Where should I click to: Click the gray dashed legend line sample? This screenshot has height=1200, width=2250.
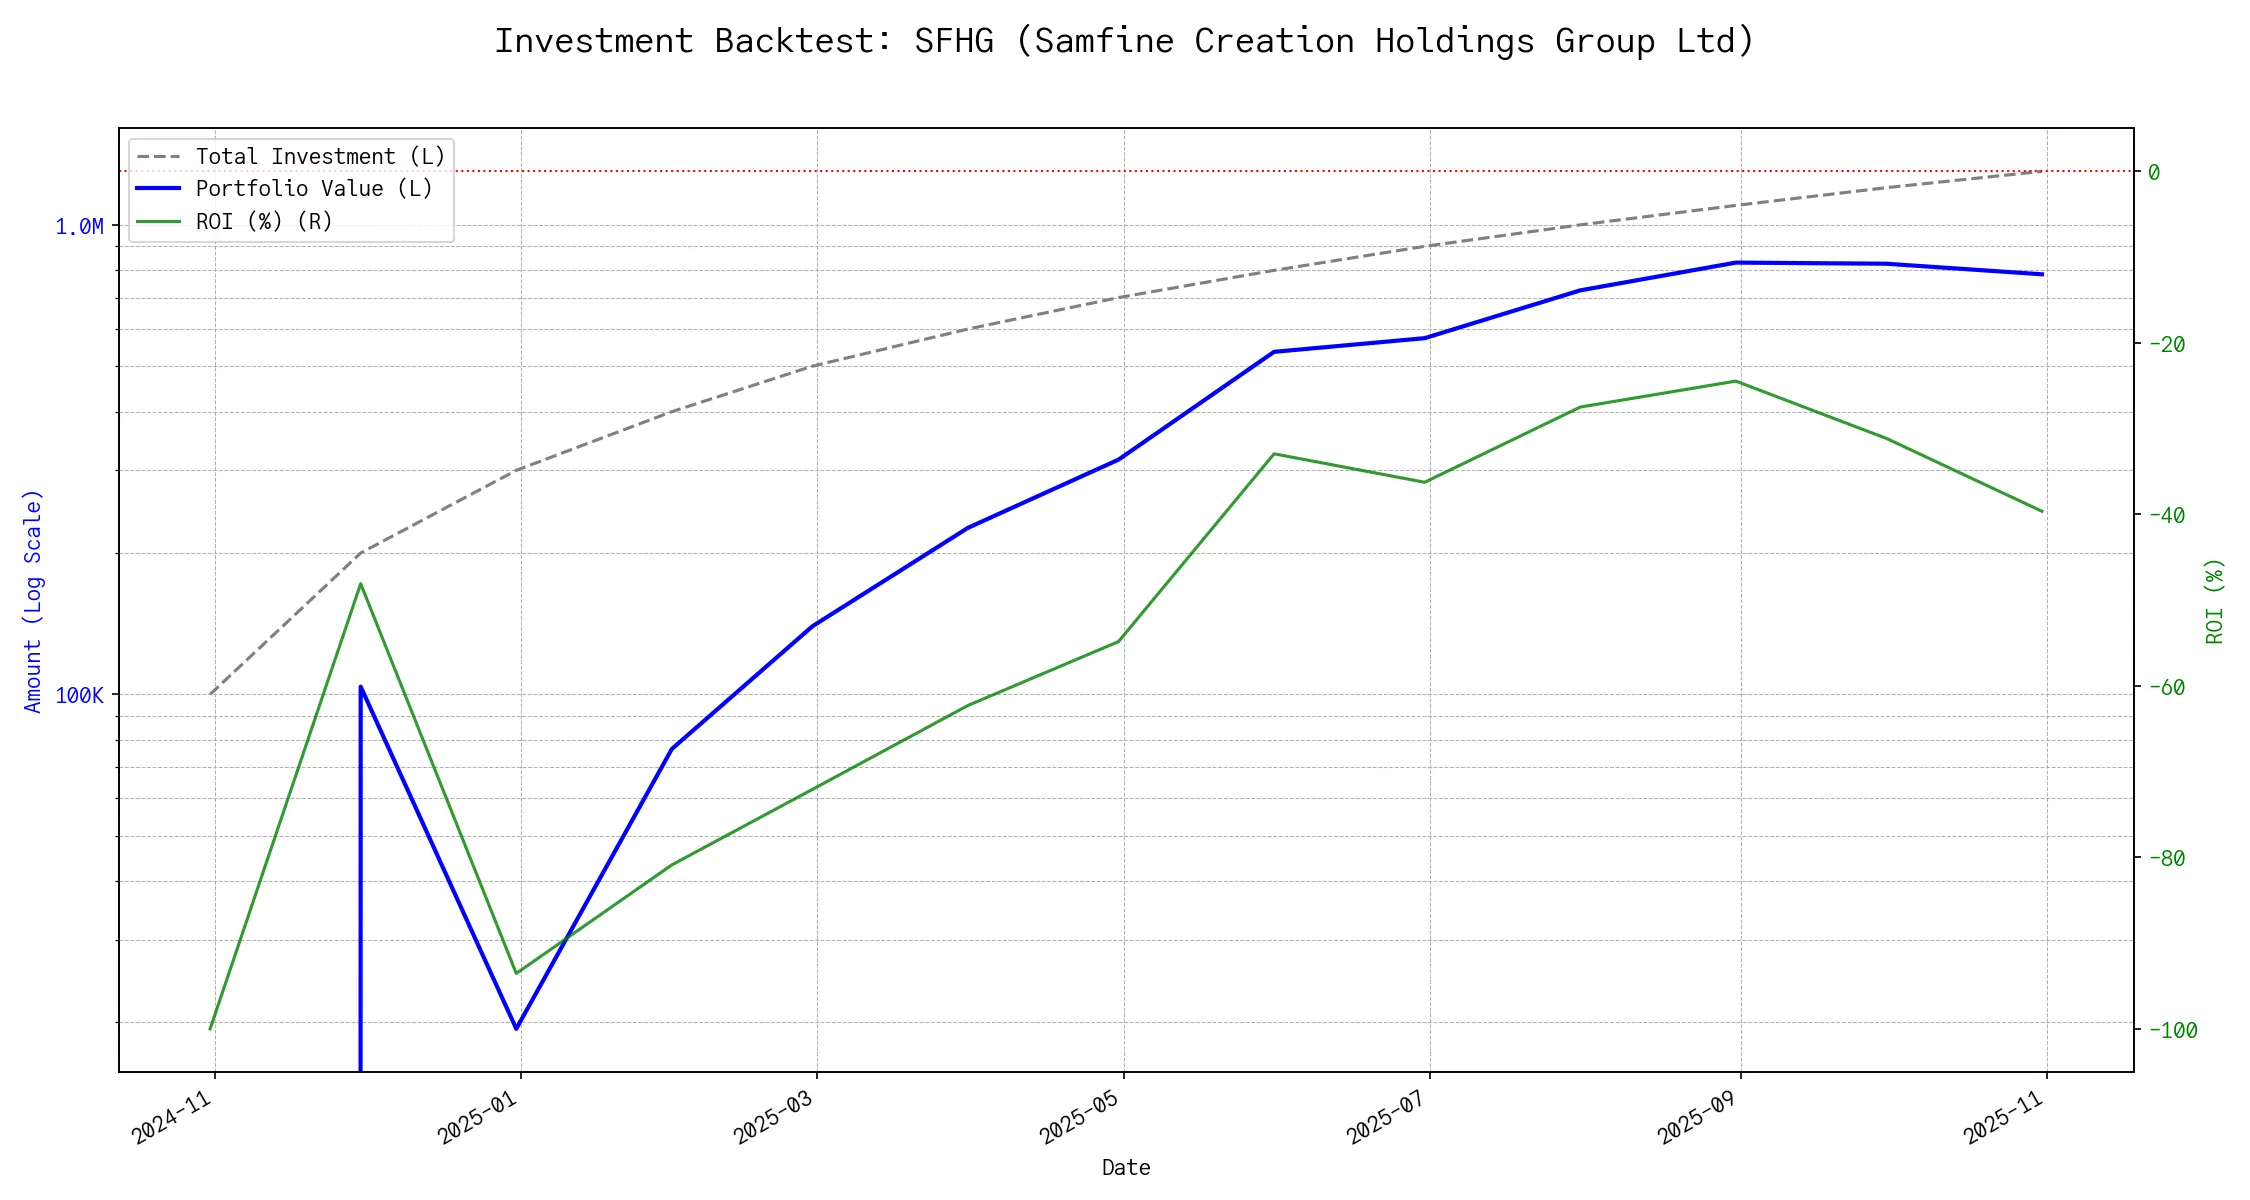pyautogui.click(x=159, y=157)
